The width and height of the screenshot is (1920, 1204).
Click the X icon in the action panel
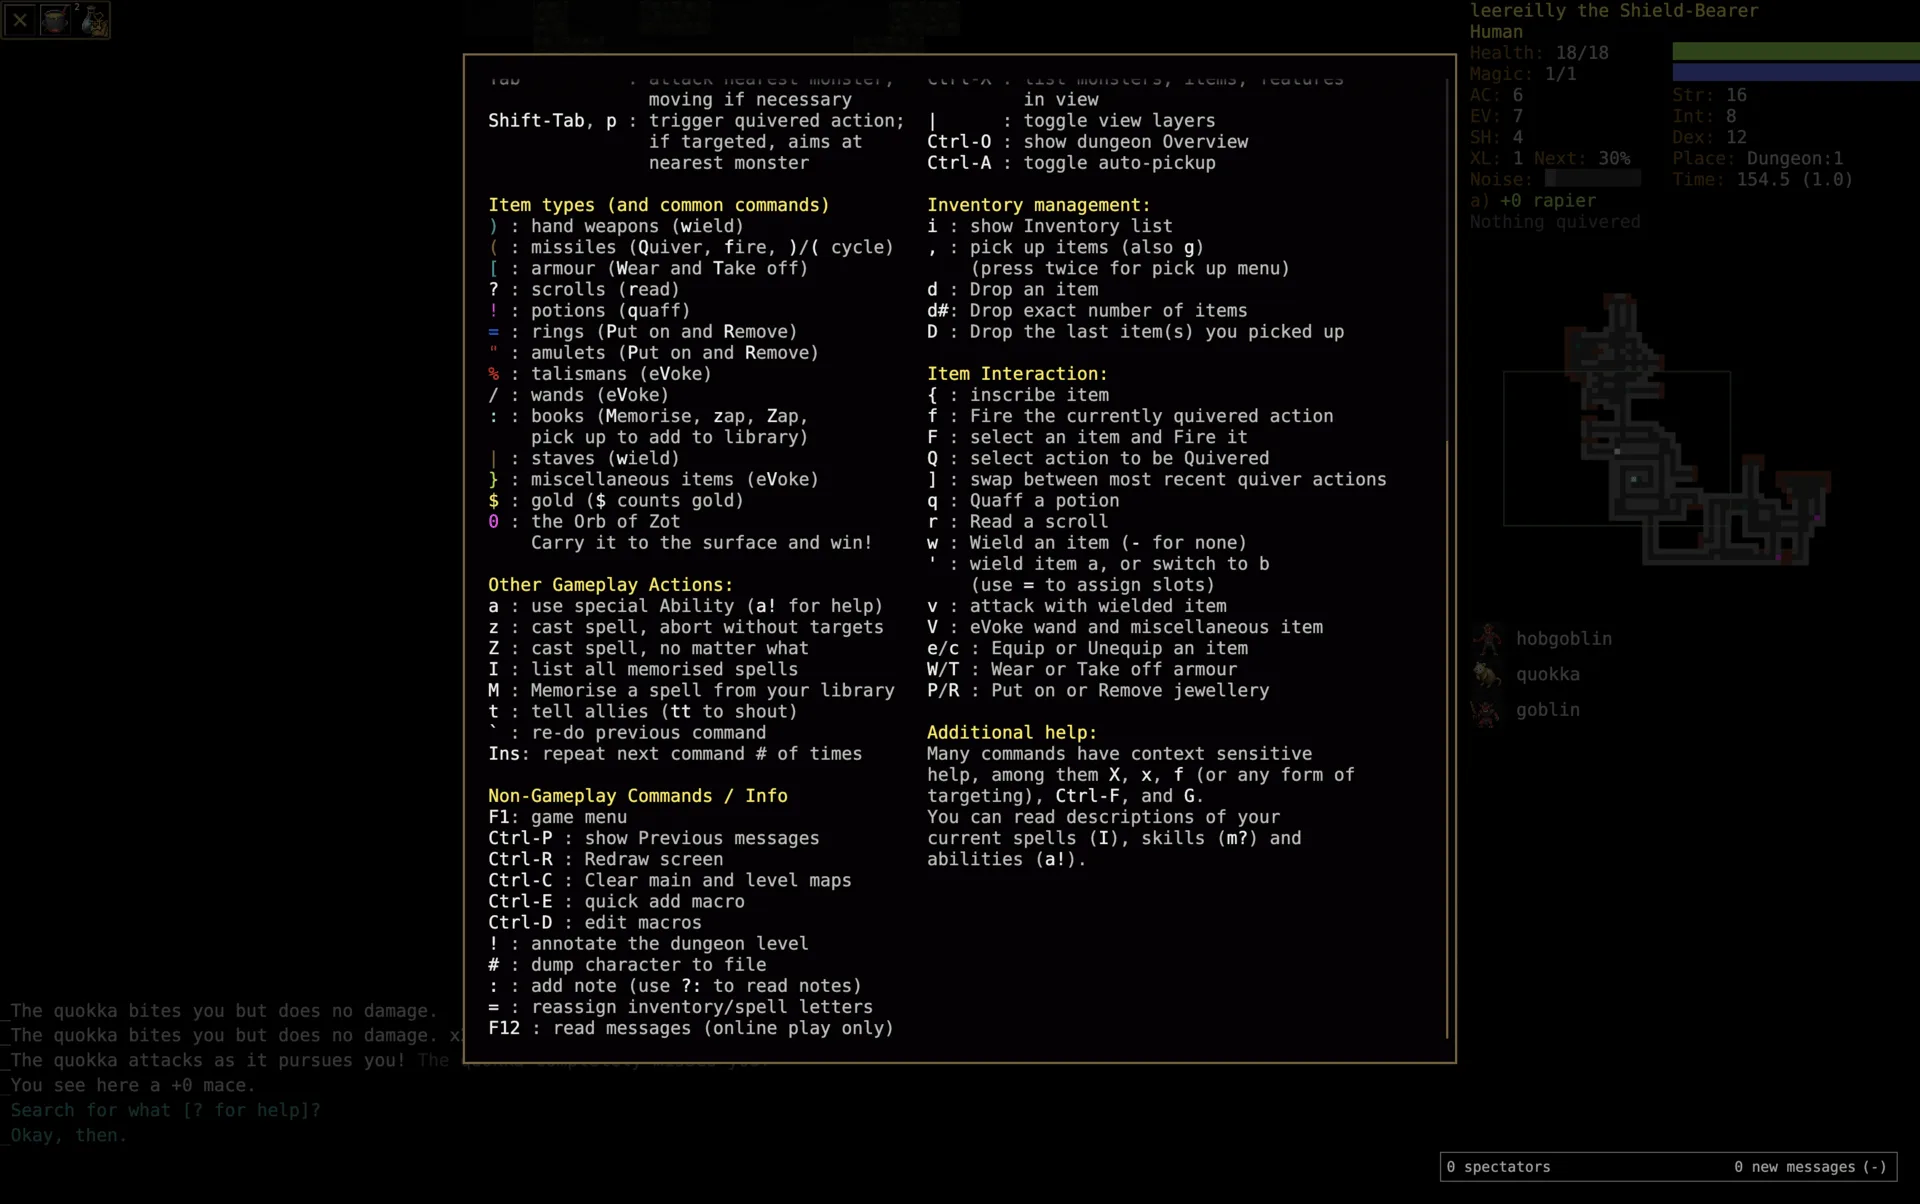(20, 20)
